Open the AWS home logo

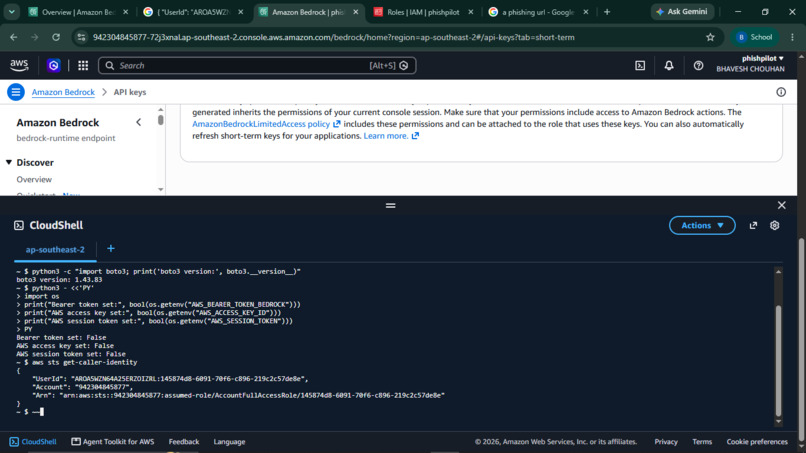coord(19,65)
